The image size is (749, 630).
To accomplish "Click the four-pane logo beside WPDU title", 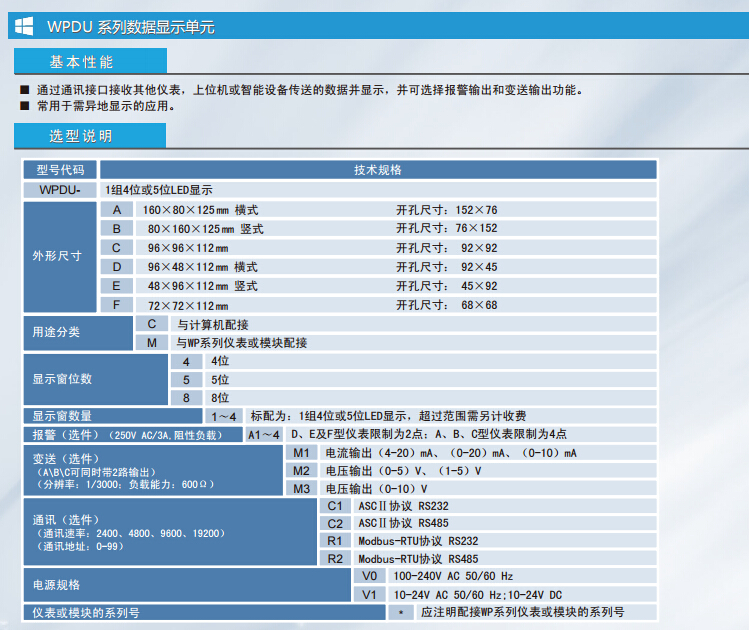I will tap(24, 27).
